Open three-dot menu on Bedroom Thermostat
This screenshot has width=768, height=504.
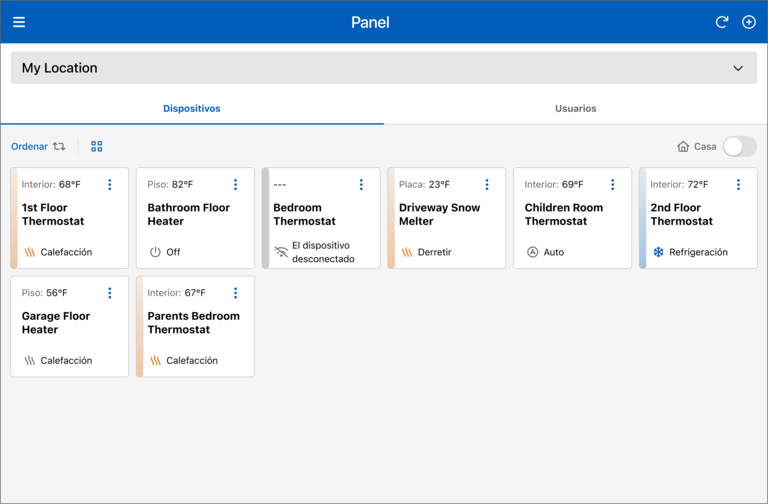[361, 185]
